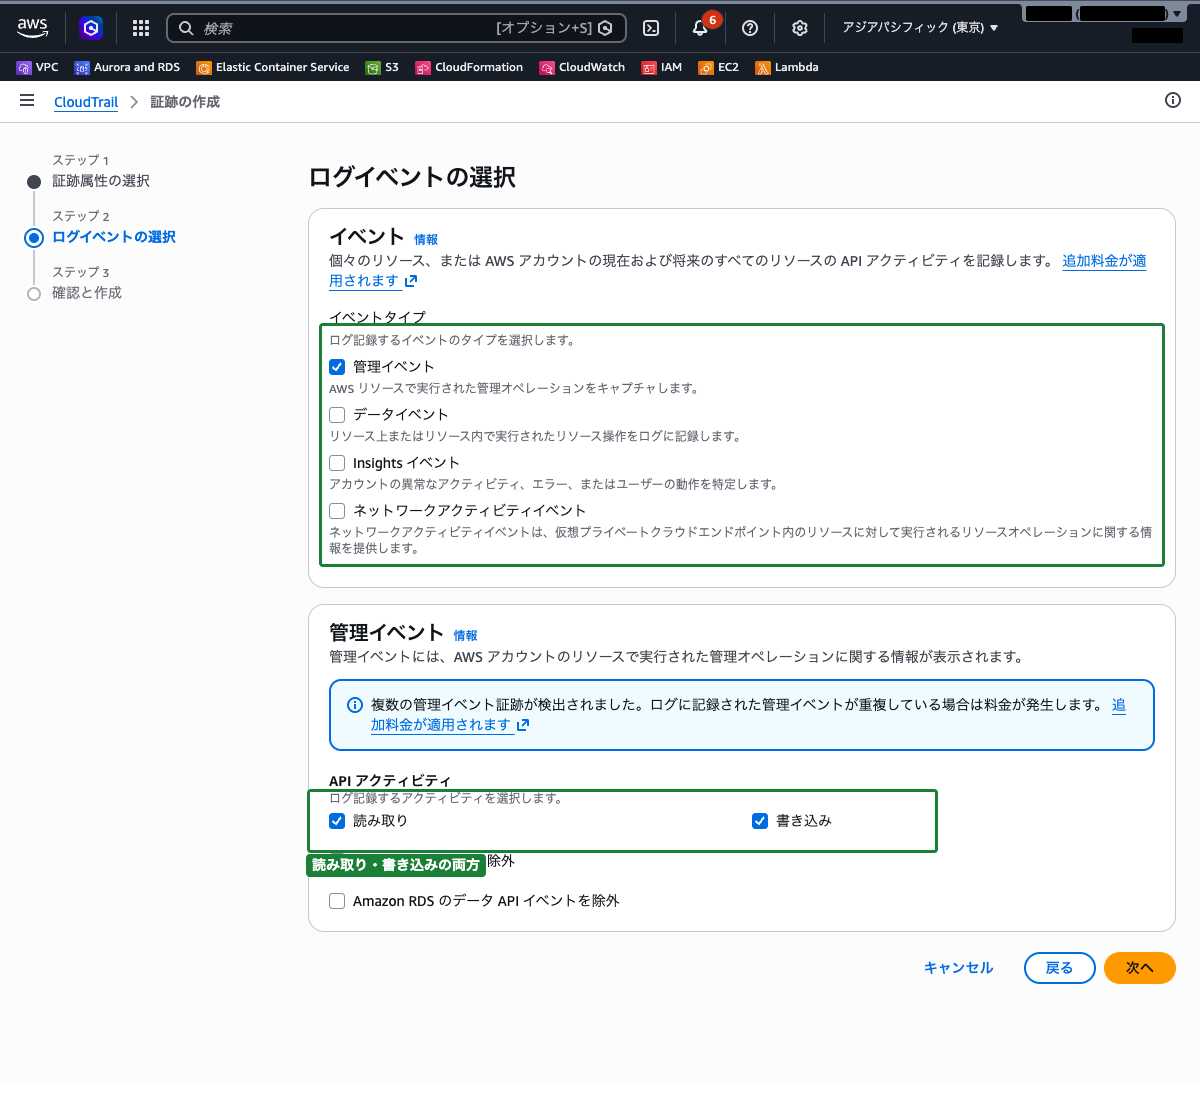Click the CloudWatch favorite icon

point(547,68)
